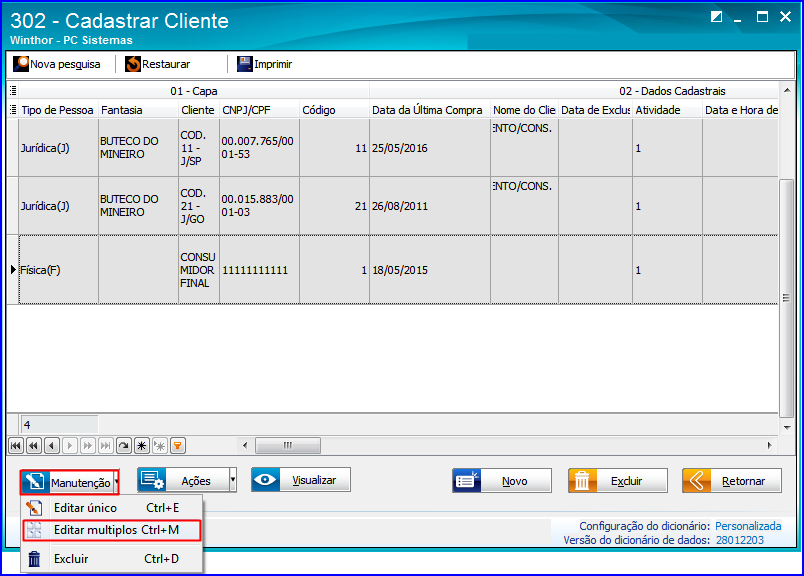Click the Visualizar button label

coord(314,480)
